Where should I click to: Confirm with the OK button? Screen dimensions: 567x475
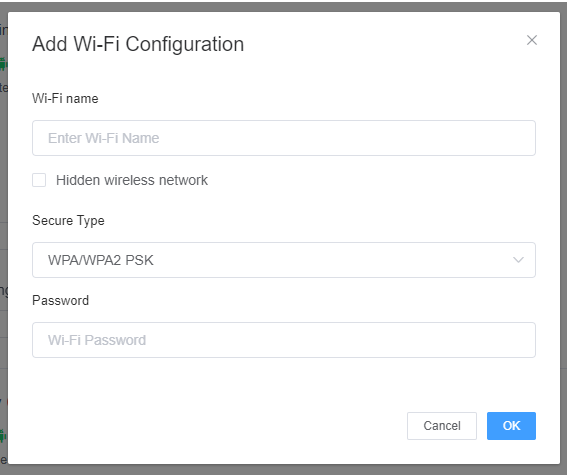pyautogui.click(x=511, y=426)
